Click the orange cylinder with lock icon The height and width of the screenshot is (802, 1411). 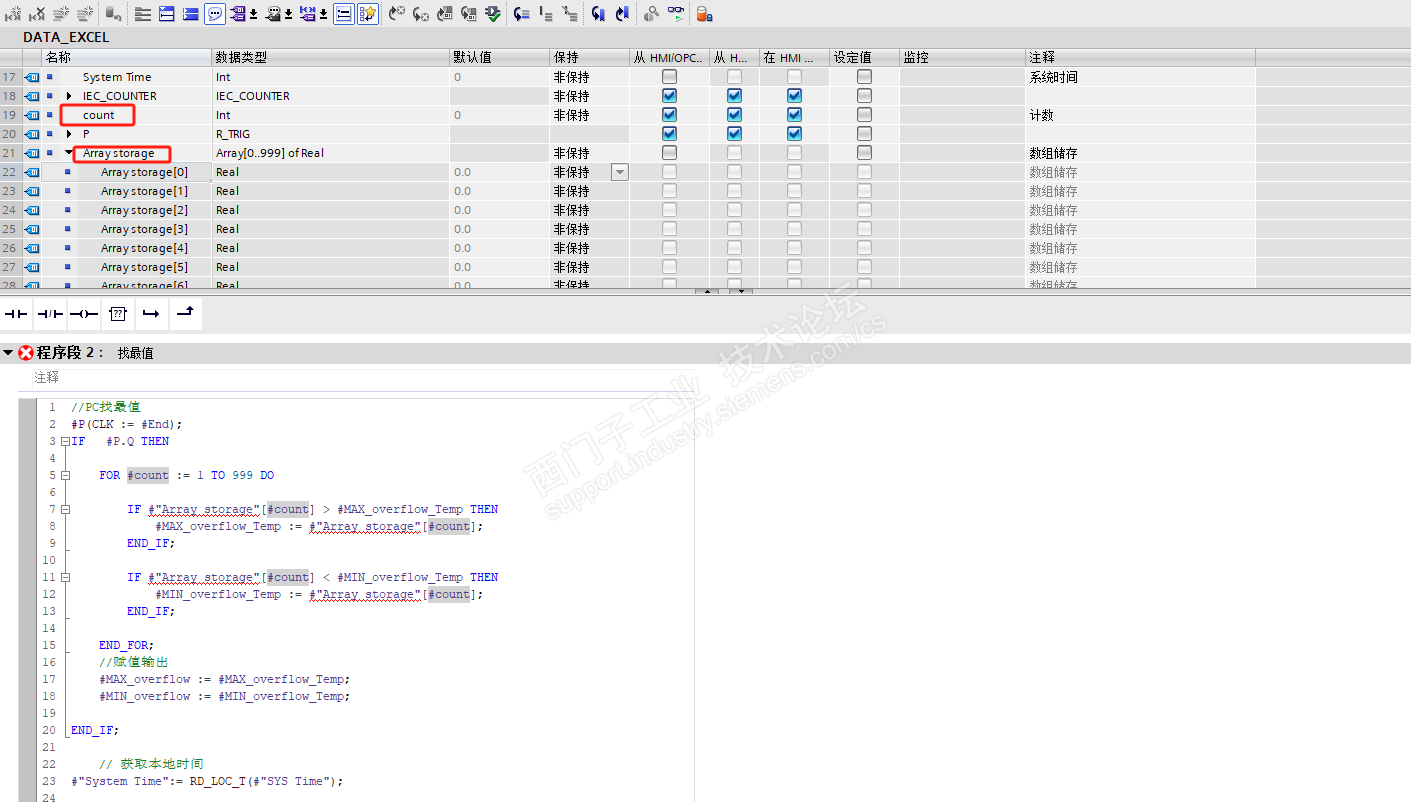[x=704, y=14]
